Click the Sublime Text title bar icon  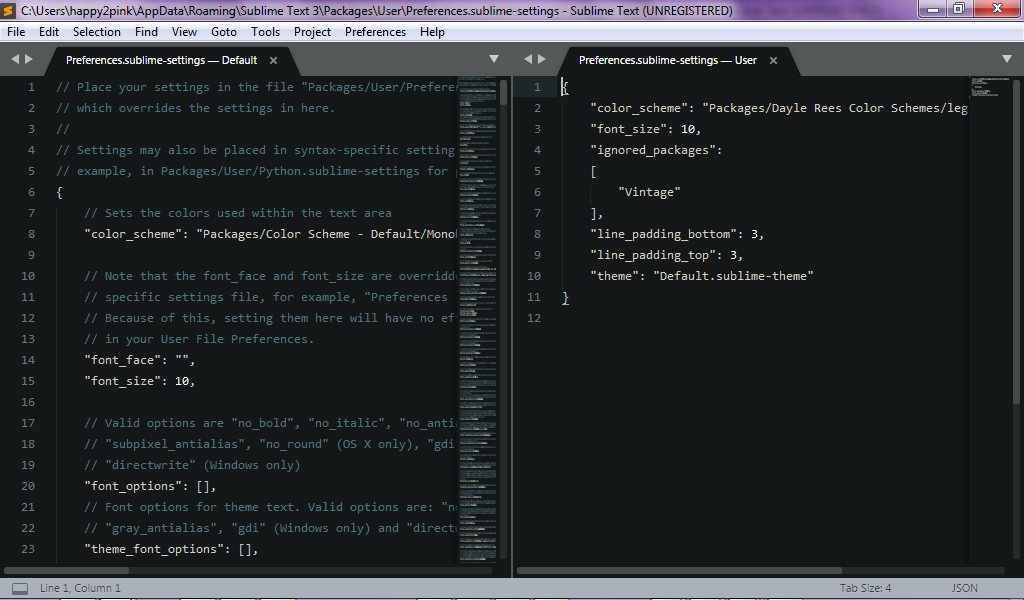click(x=8, y=10)
